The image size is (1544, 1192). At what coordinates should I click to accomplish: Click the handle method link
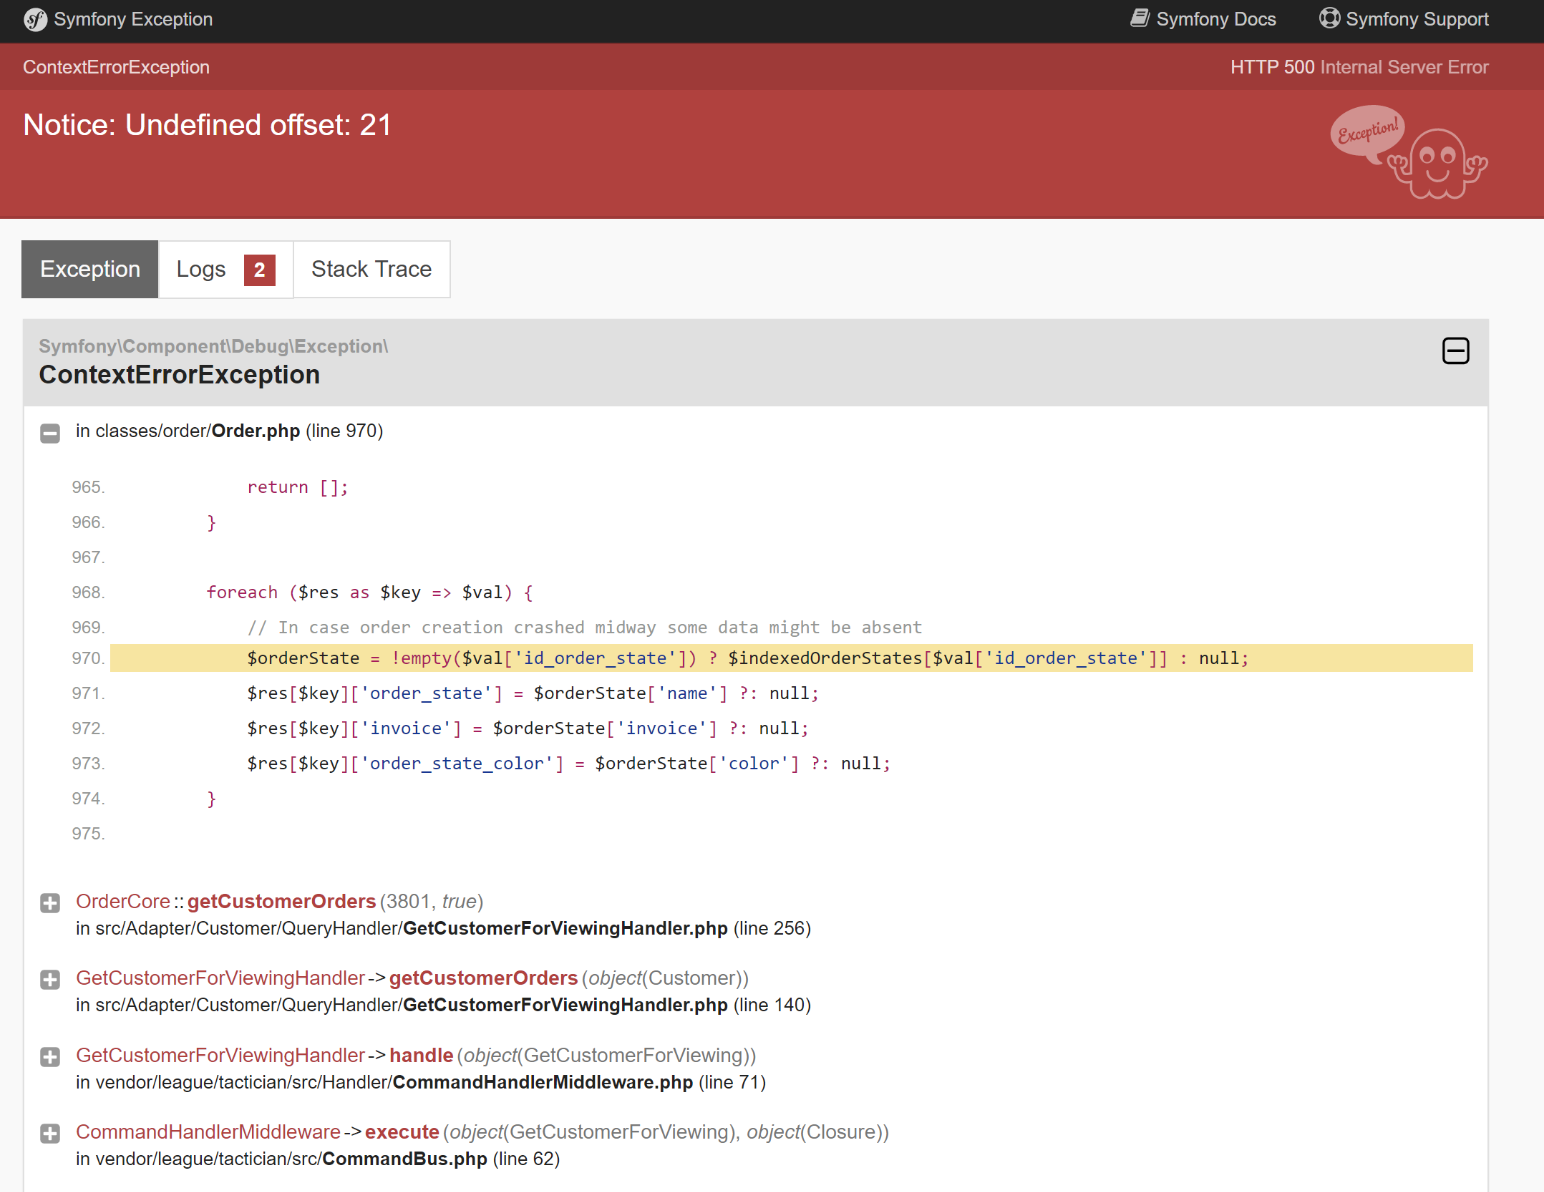pos(421,1055)
